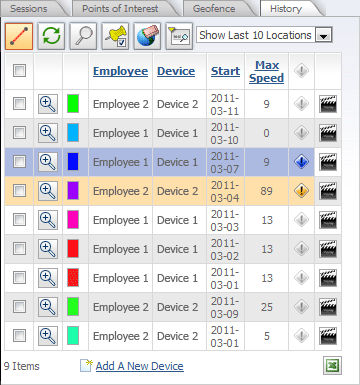Click the green refresh arrows icon
Image resolution: width=360 pixels, height=385 pixels.
51,36
